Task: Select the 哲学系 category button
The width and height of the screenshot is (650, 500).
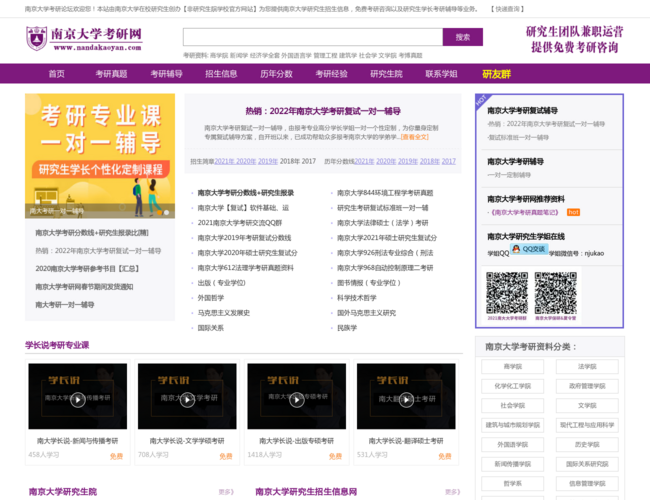Action: tap(512, 483)
